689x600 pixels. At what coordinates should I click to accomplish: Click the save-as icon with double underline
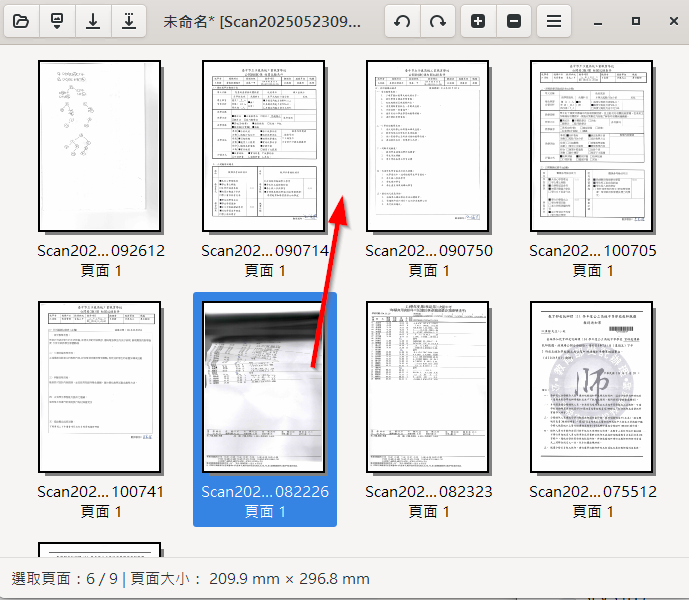pos(128,21)
